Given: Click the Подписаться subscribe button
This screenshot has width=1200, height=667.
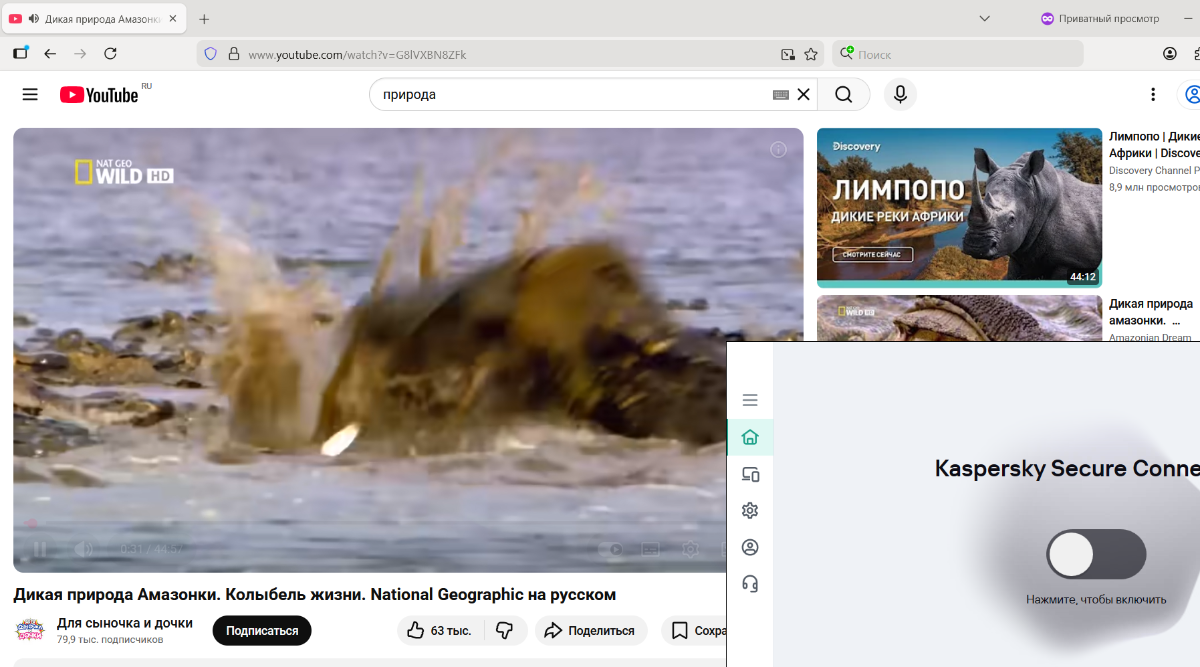Looking at the screenshot, I should pos(262,631).
